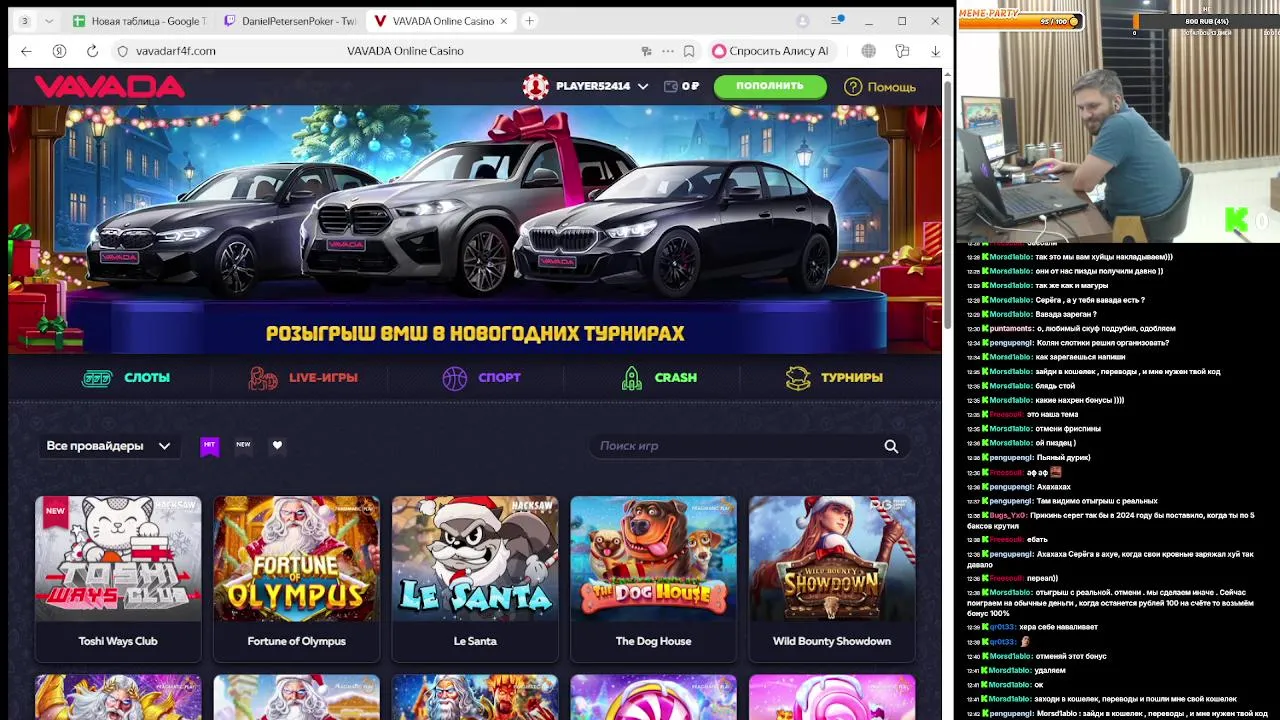Image resolution: width=1280 pixels, height=720 pixels.
Task: Click the game search magnifier icon
Action: pos(891,446)
